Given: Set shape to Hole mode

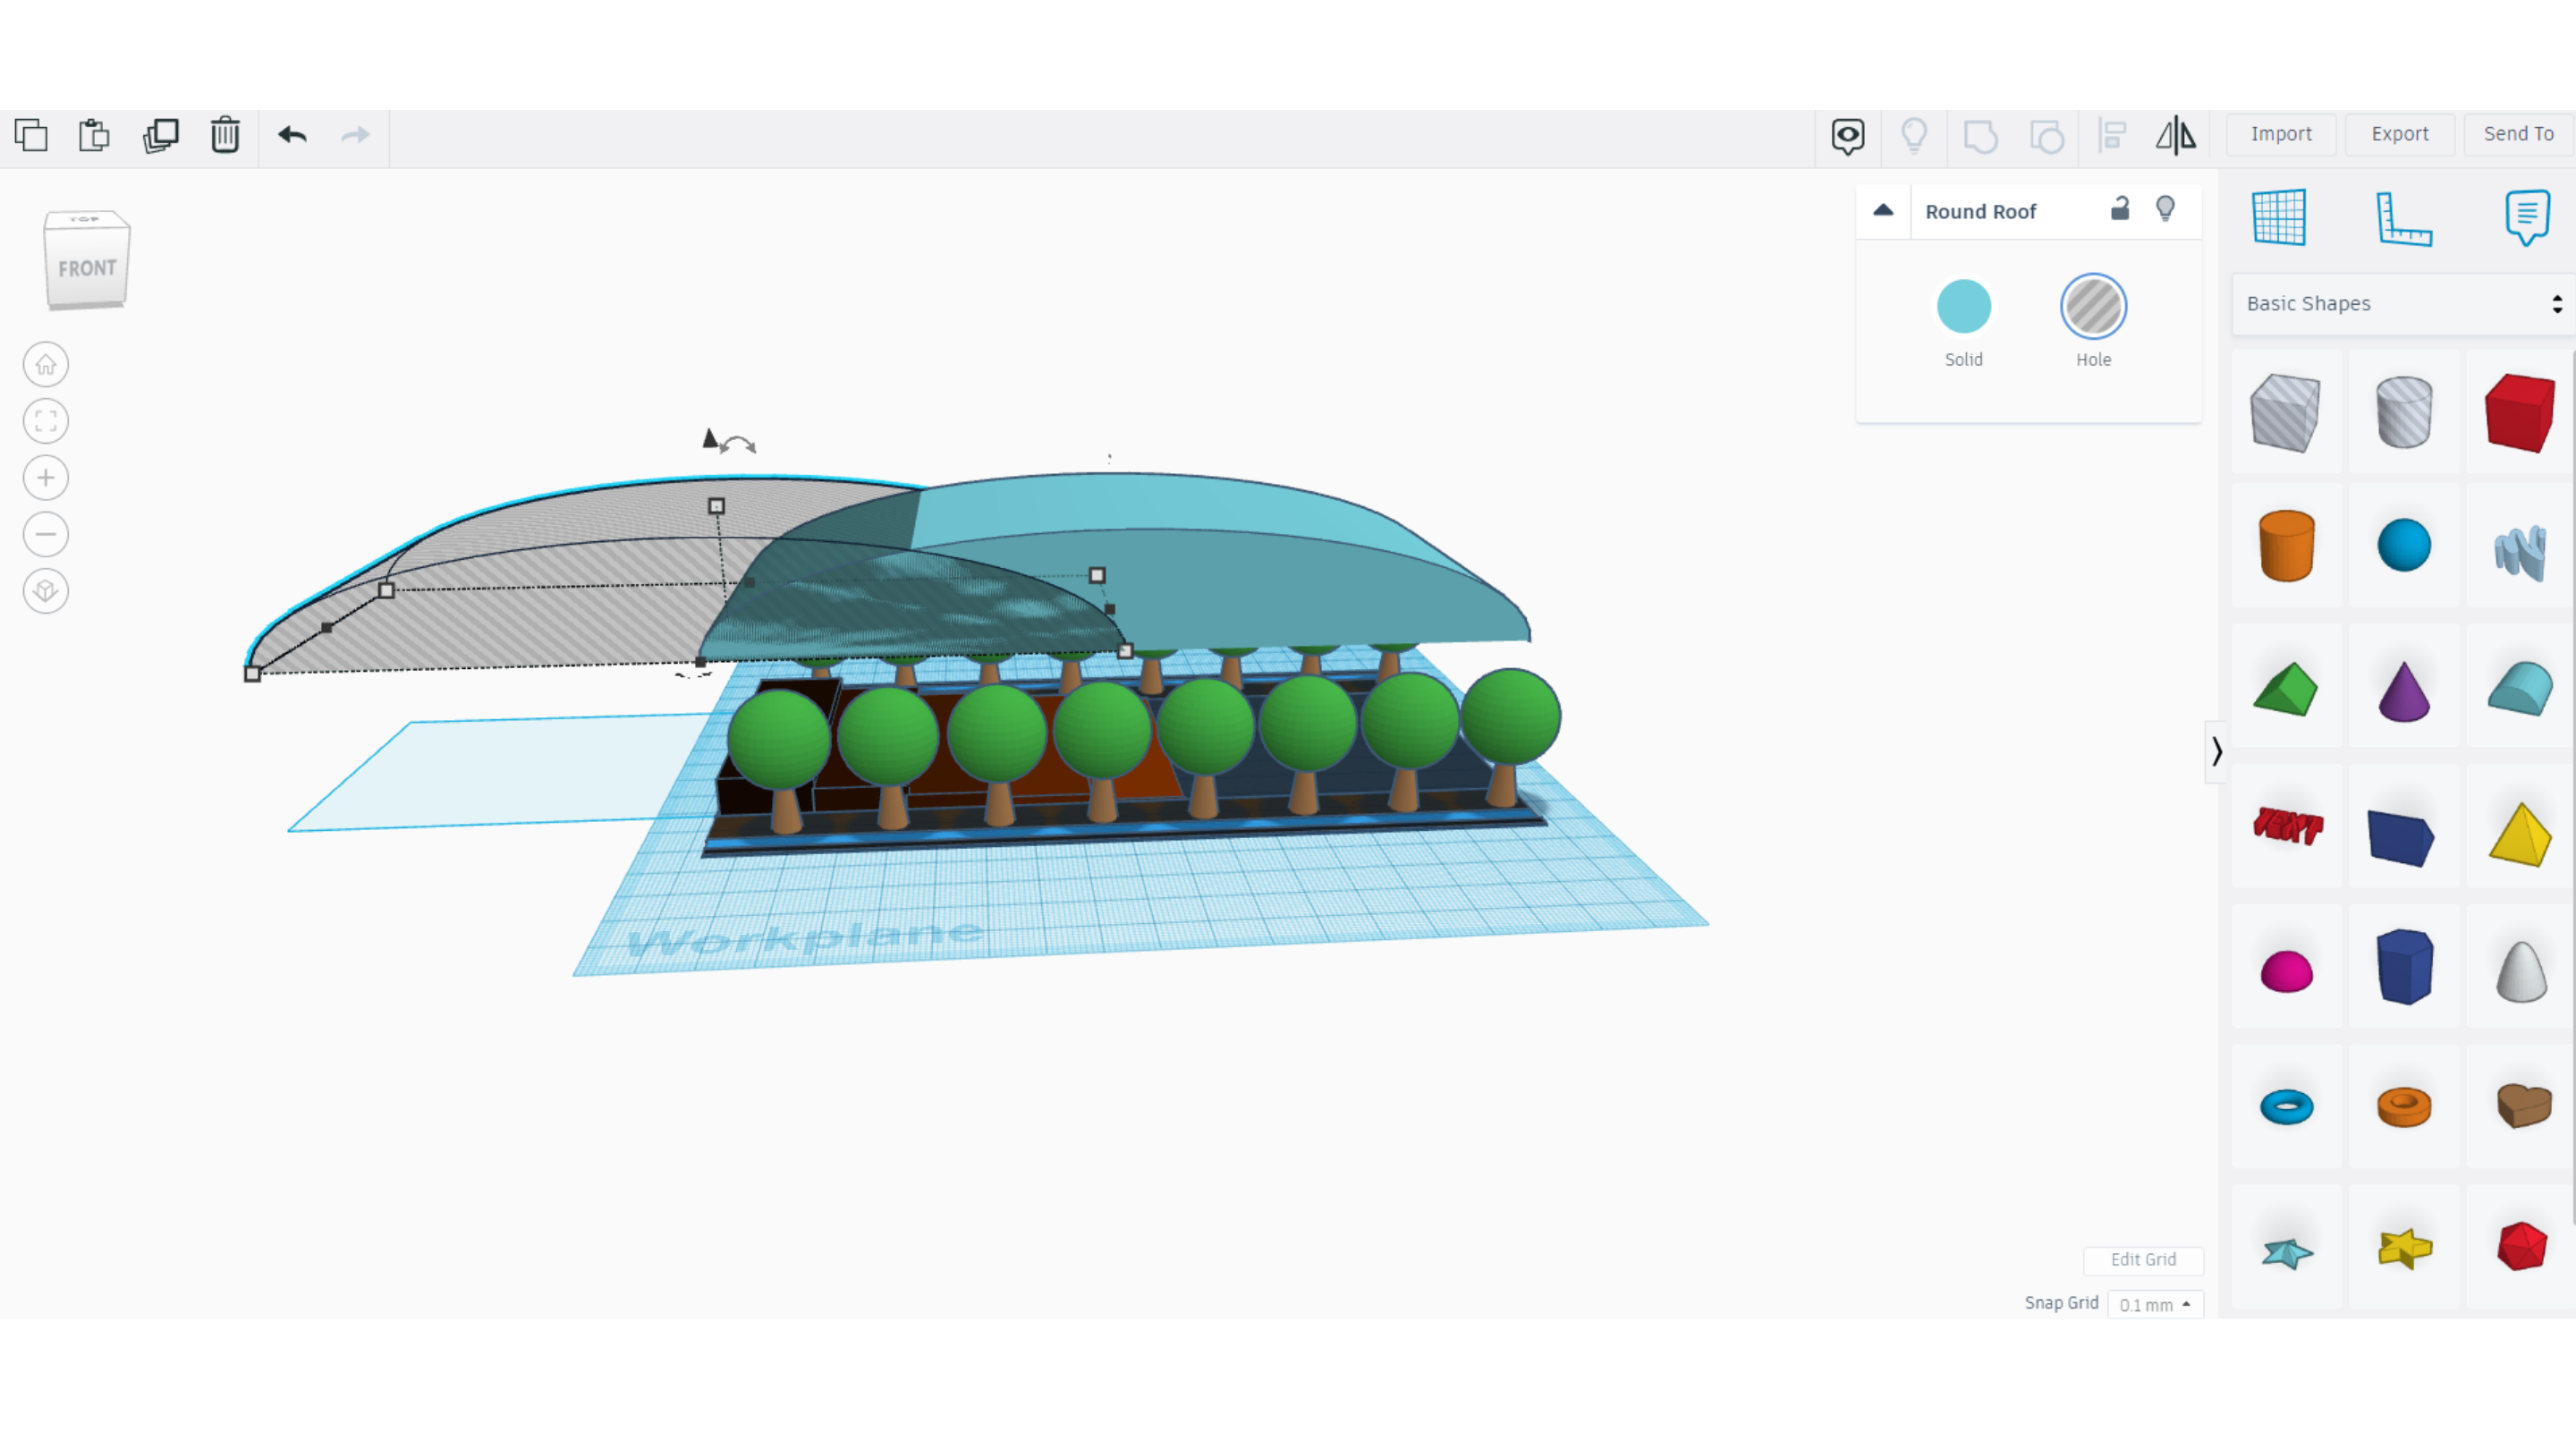Looking at the screenshot, I should point(2093,307).
